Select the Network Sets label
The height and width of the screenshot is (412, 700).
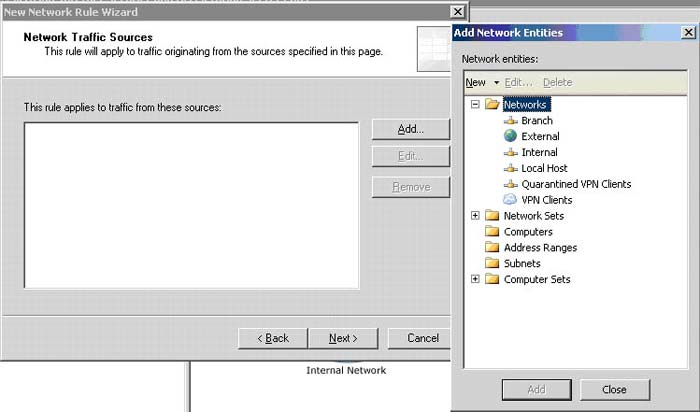pyautogui.click(x=534, y=216)
